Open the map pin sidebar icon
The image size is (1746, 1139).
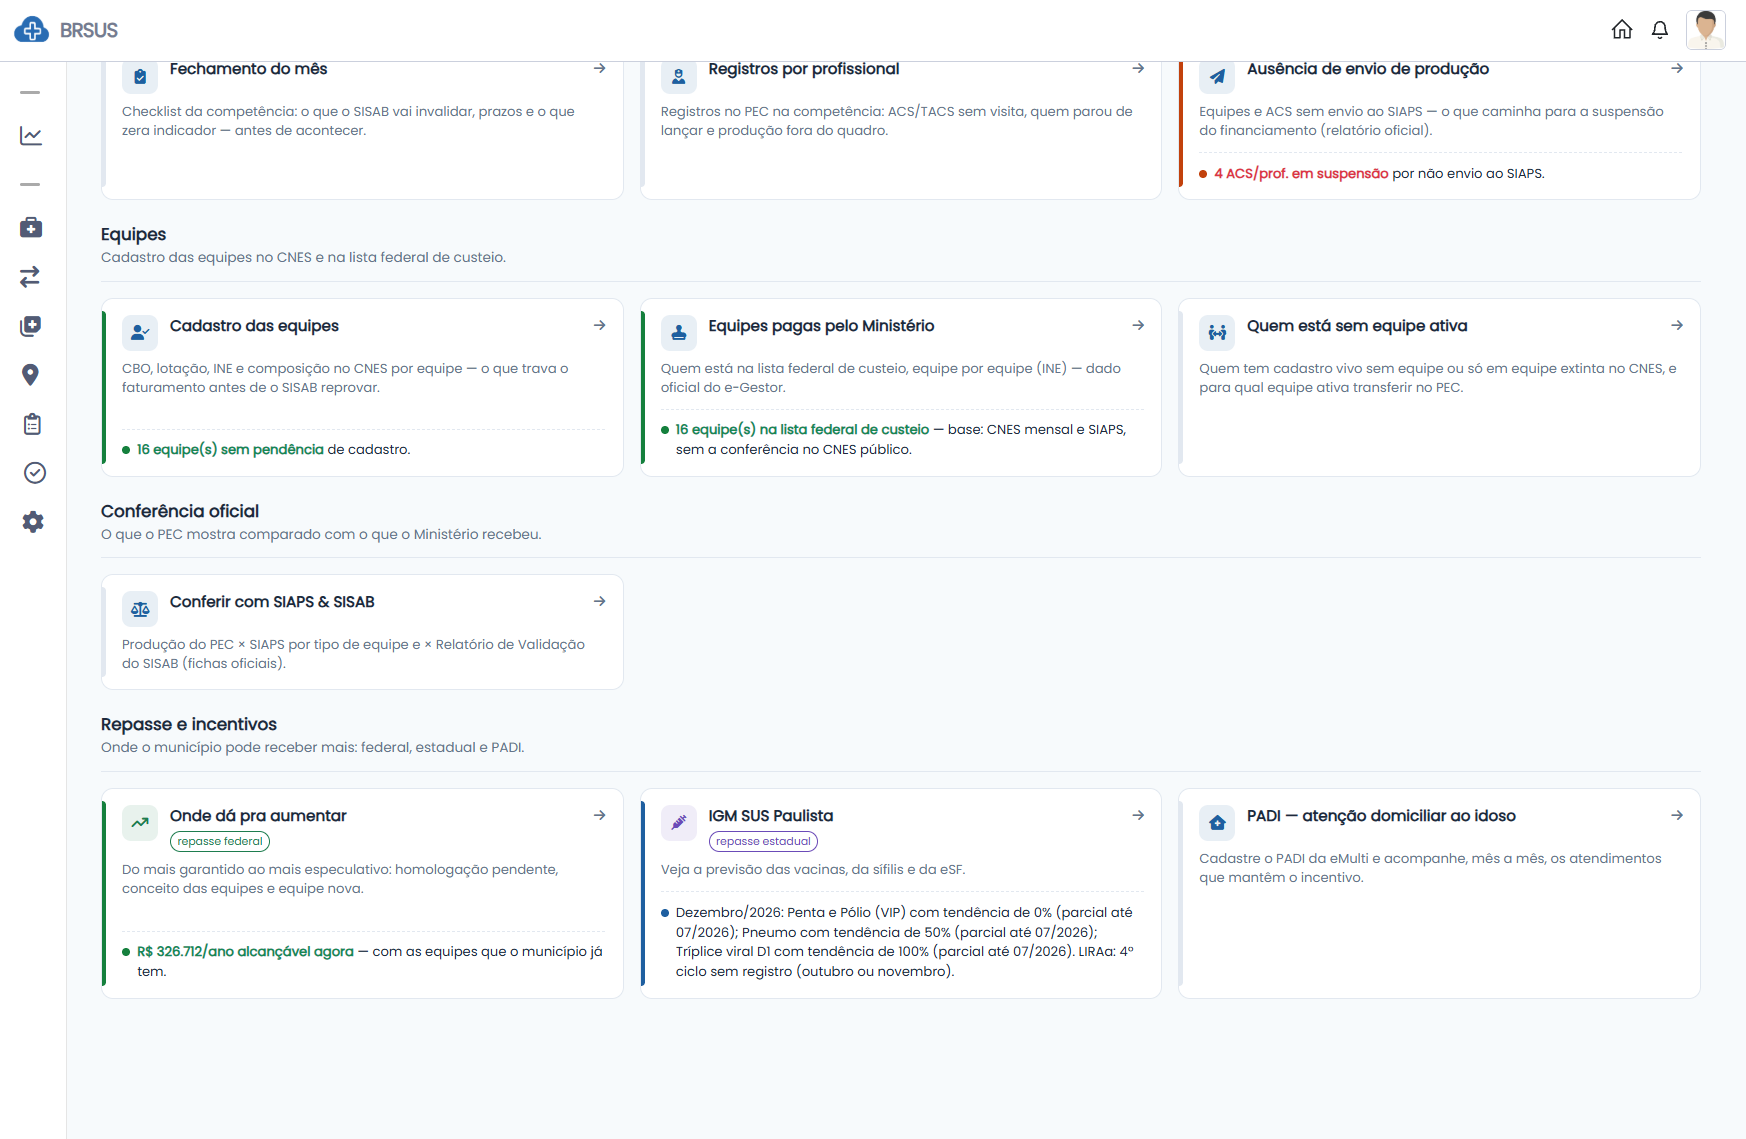[x=31, y=375]
